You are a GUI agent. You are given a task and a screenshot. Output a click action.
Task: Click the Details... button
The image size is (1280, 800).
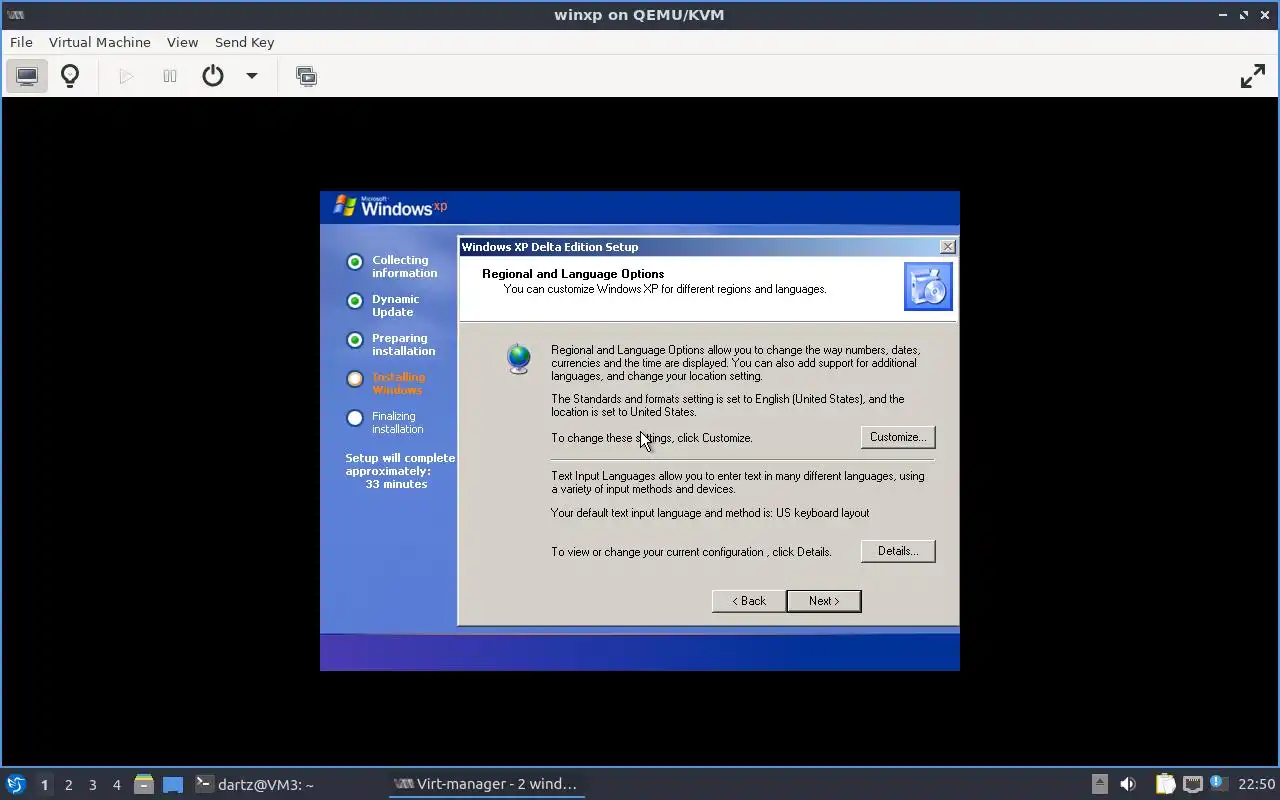click(x=898, y=551)
